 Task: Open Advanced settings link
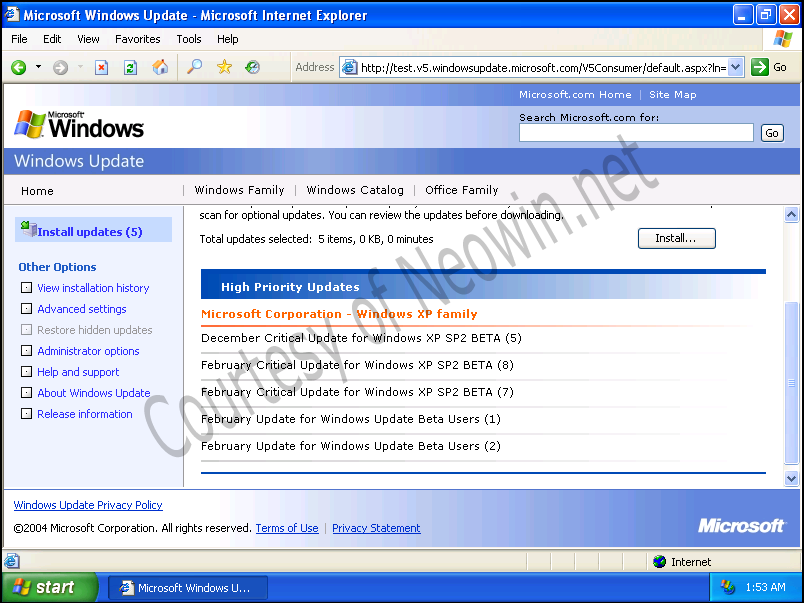click(82, 309)
